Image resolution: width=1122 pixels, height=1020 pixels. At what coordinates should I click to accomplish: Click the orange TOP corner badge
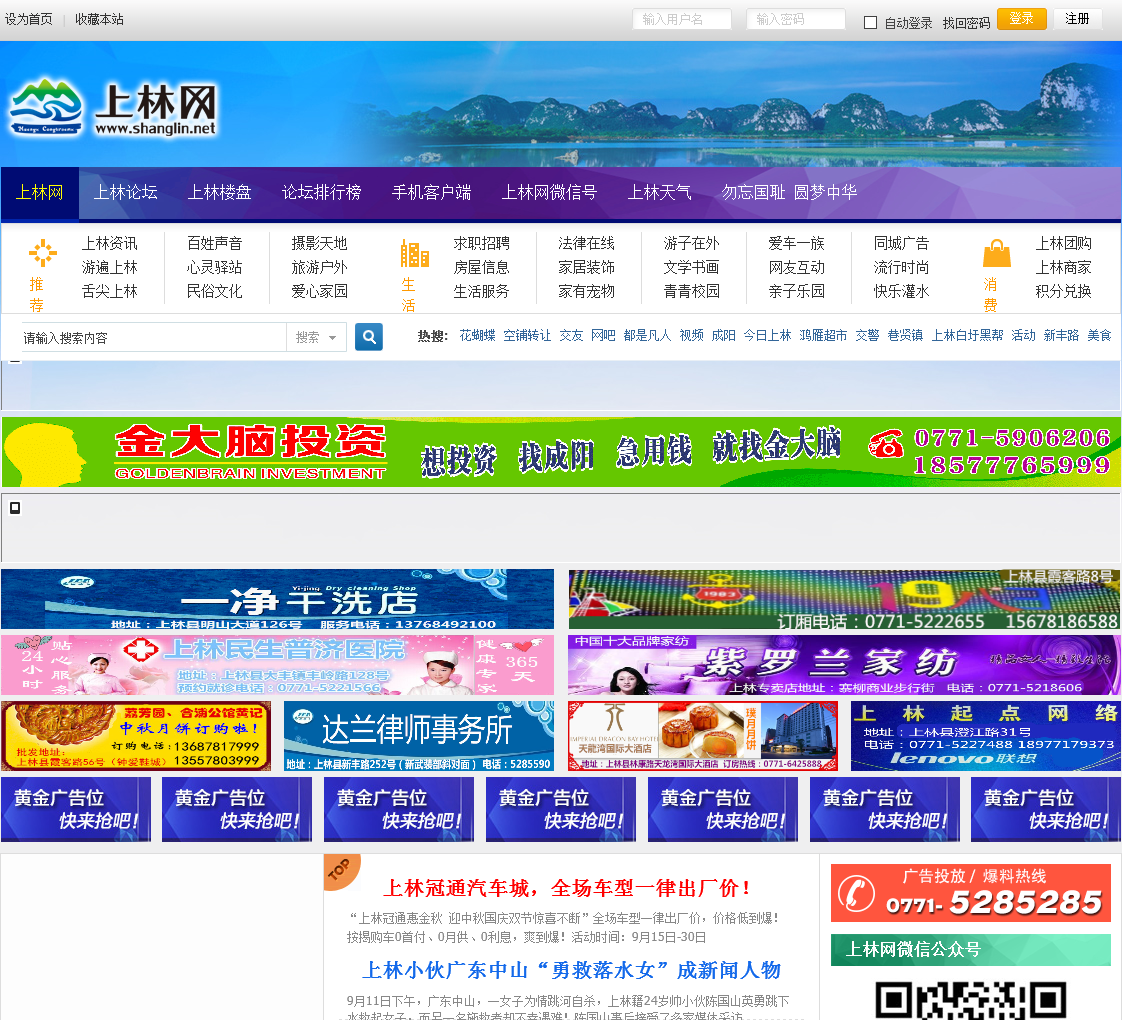coord(341,870)
